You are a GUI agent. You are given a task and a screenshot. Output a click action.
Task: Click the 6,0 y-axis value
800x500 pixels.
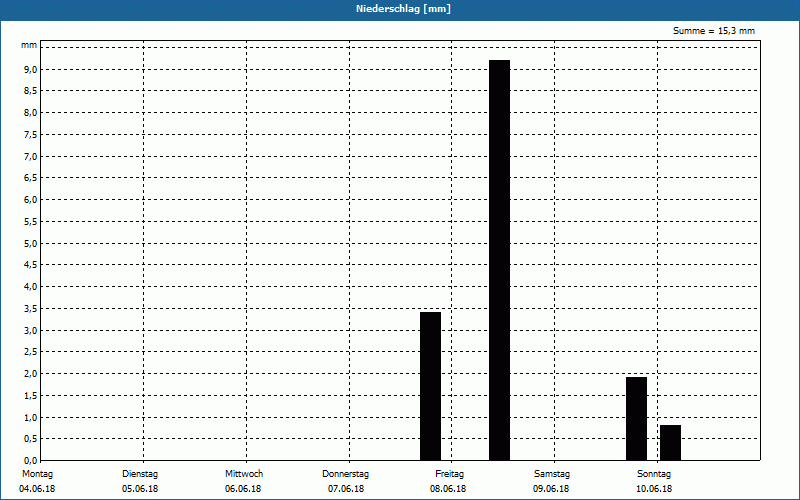(x=31, y=200)
